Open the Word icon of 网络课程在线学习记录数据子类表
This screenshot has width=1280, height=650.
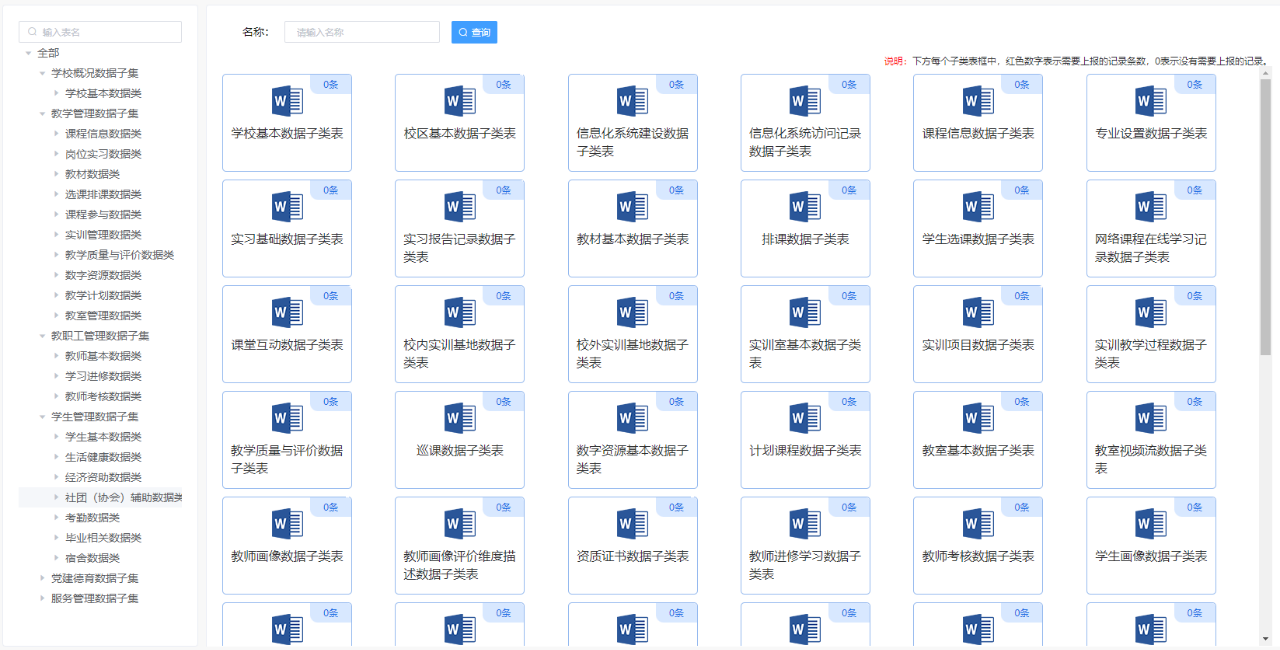(x=1151, y=207)
